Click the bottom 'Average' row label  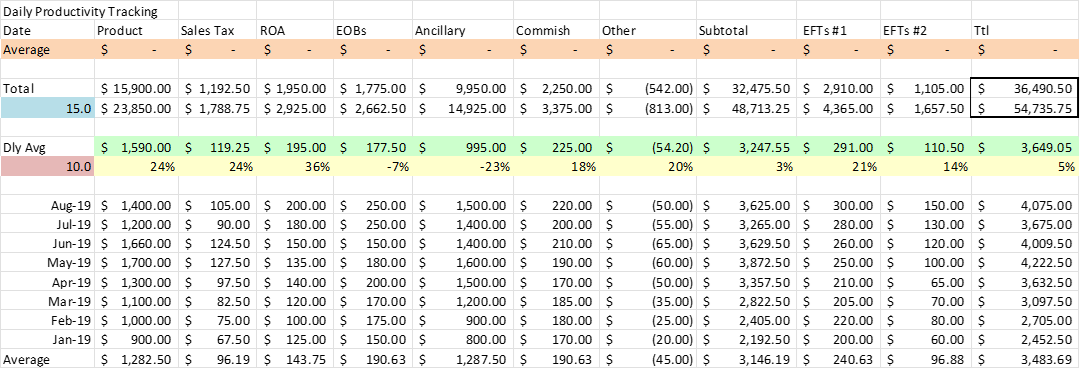(48, 359)
